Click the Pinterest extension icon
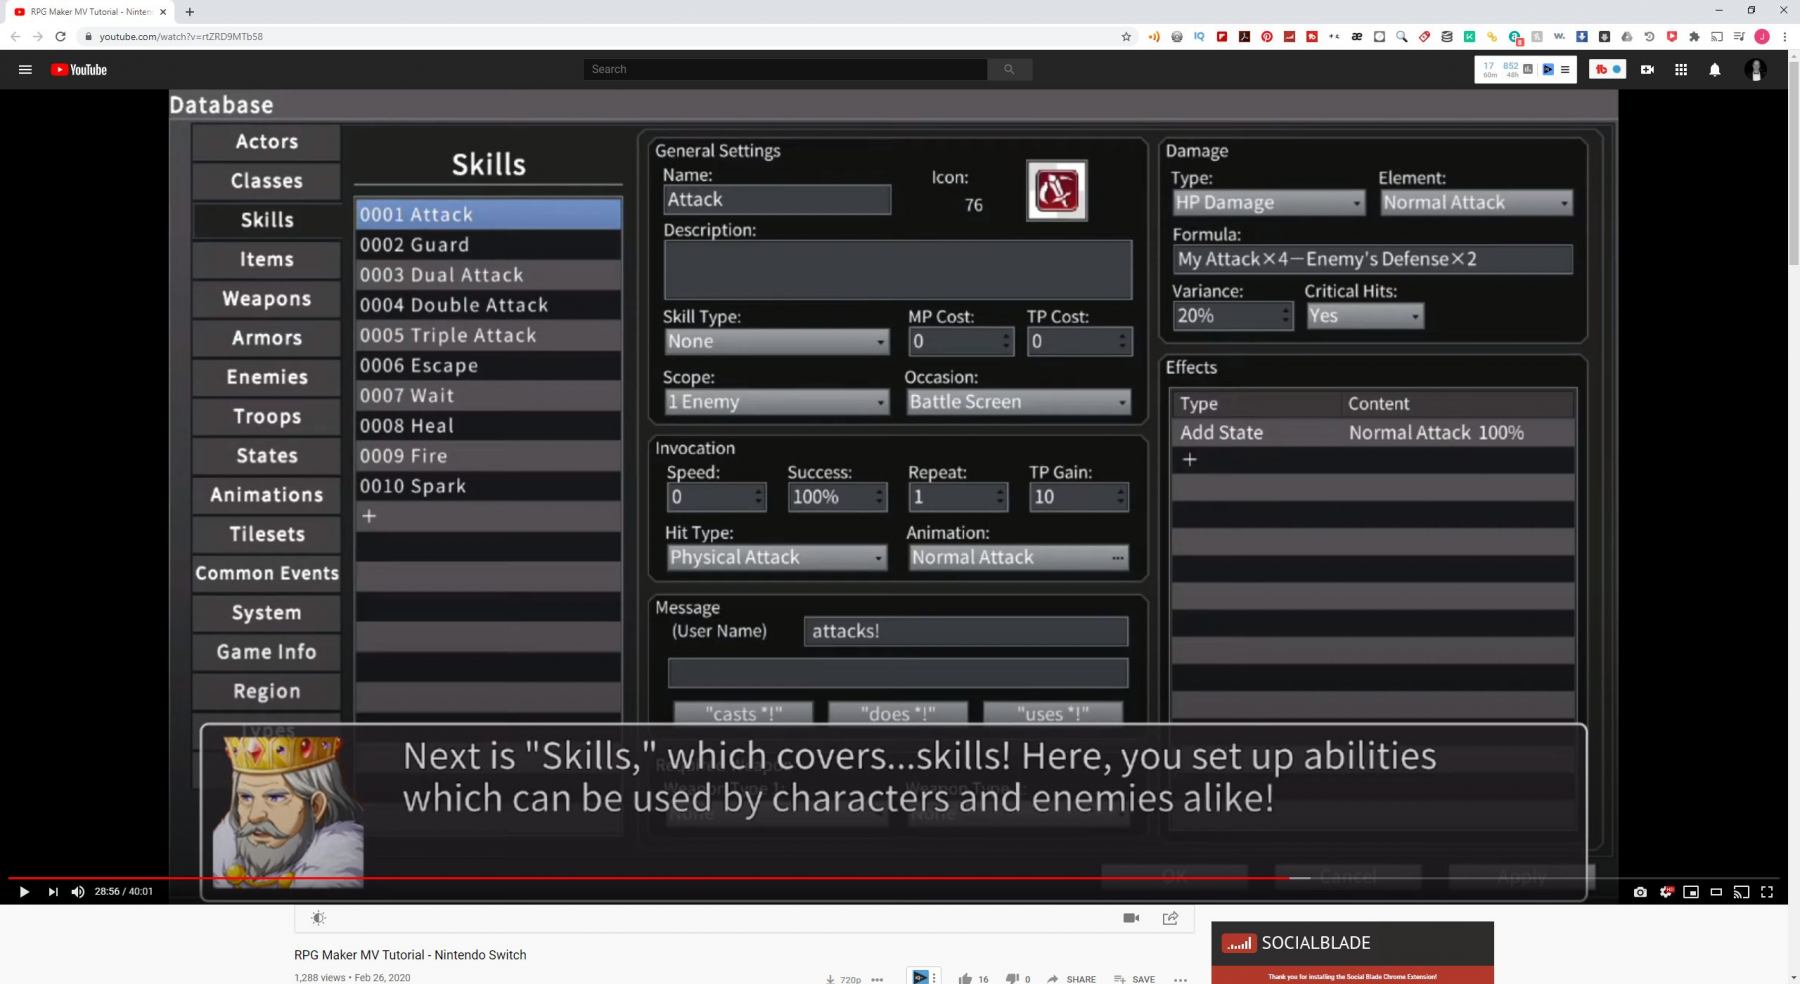The height and width of the screenshot is (984, 1800). coord(1267,36)
